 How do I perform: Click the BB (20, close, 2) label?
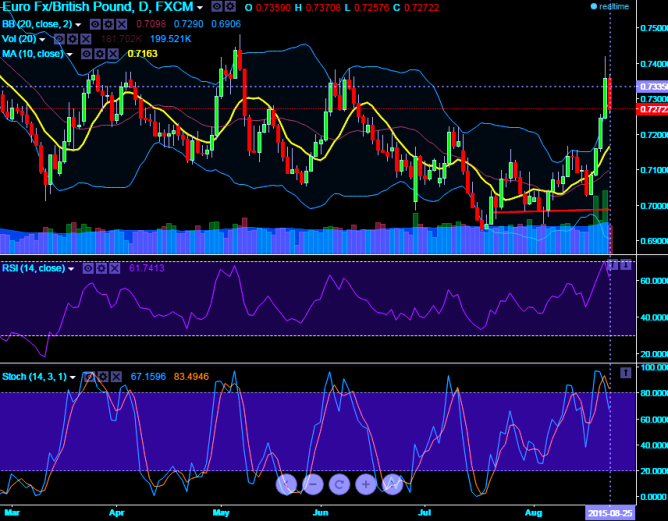click(37, 24)
